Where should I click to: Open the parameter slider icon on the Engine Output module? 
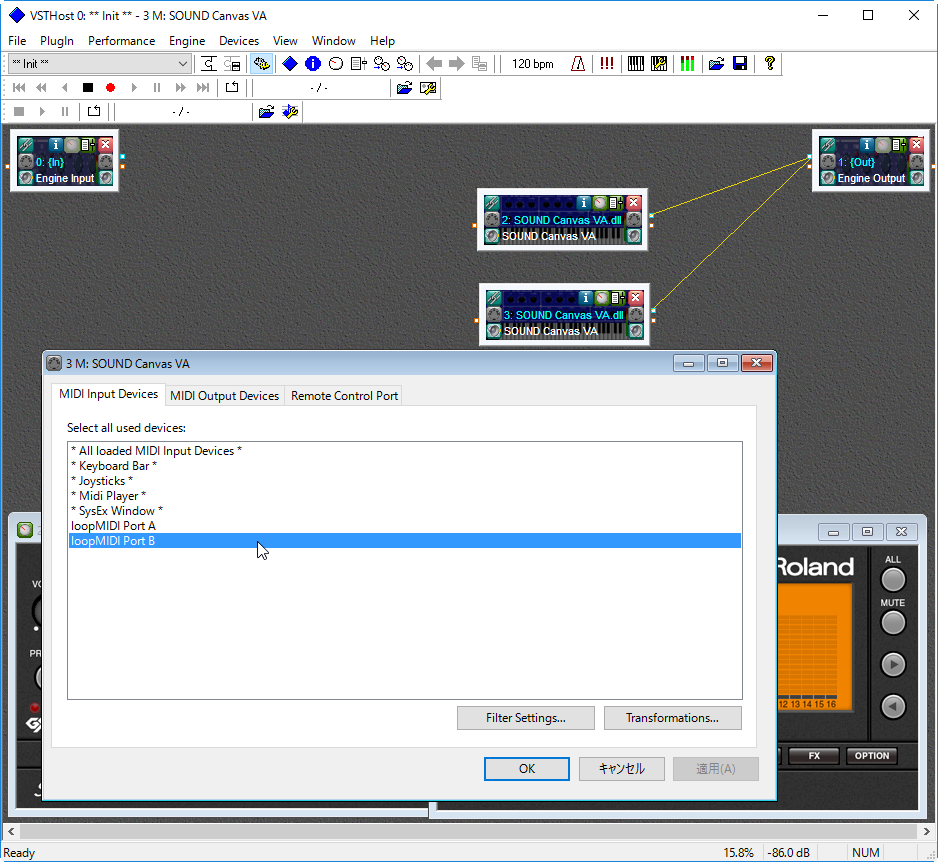[899, 144]
